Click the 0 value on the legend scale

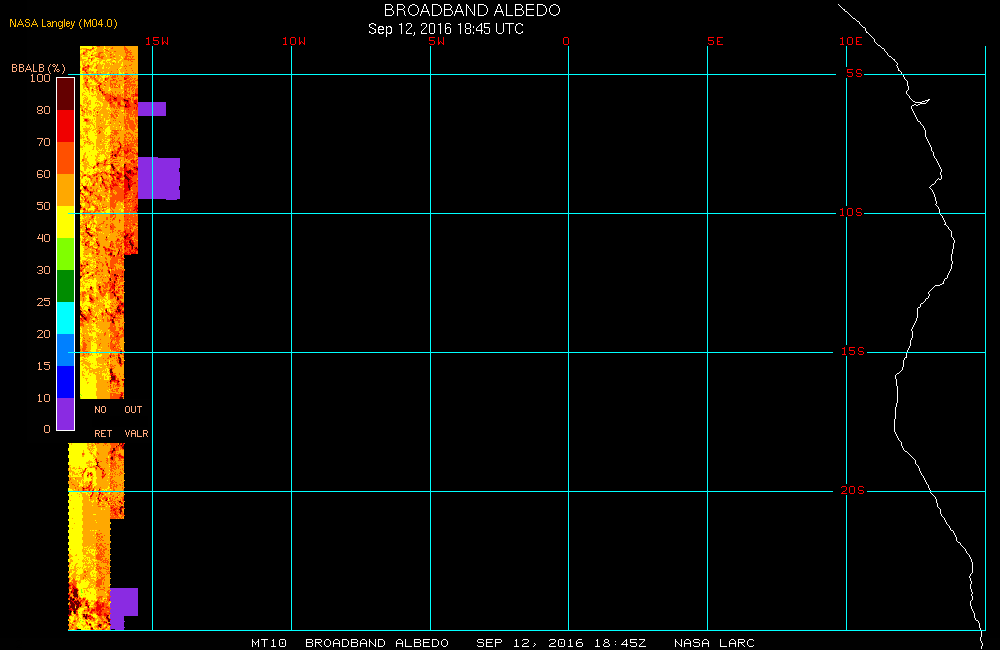pos(47,429)
